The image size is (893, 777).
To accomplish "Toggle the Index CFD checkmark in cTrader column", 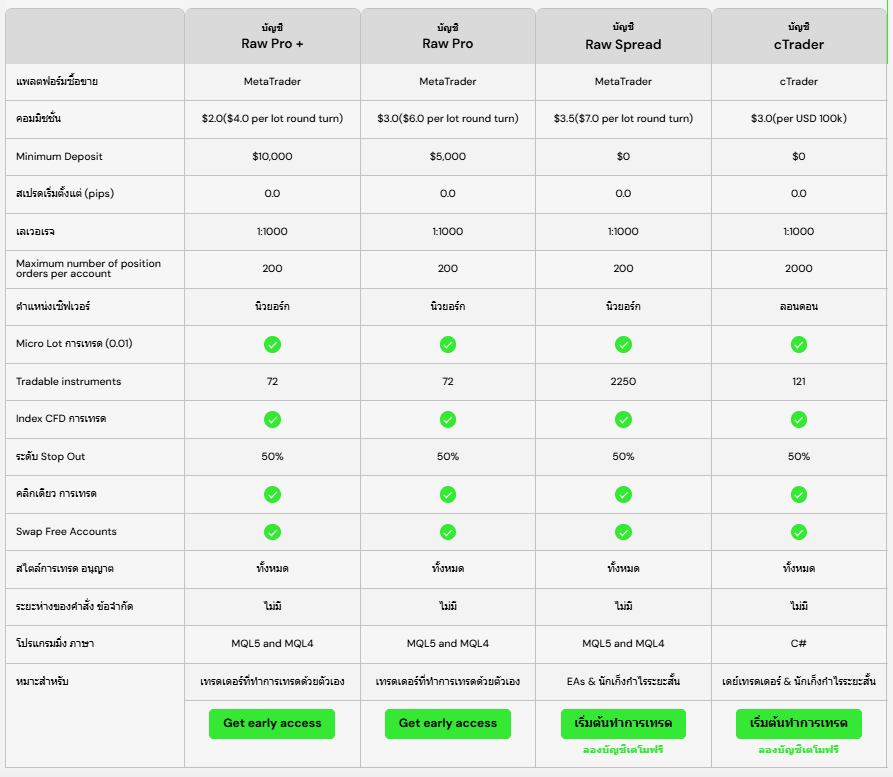I will point(799,419).
